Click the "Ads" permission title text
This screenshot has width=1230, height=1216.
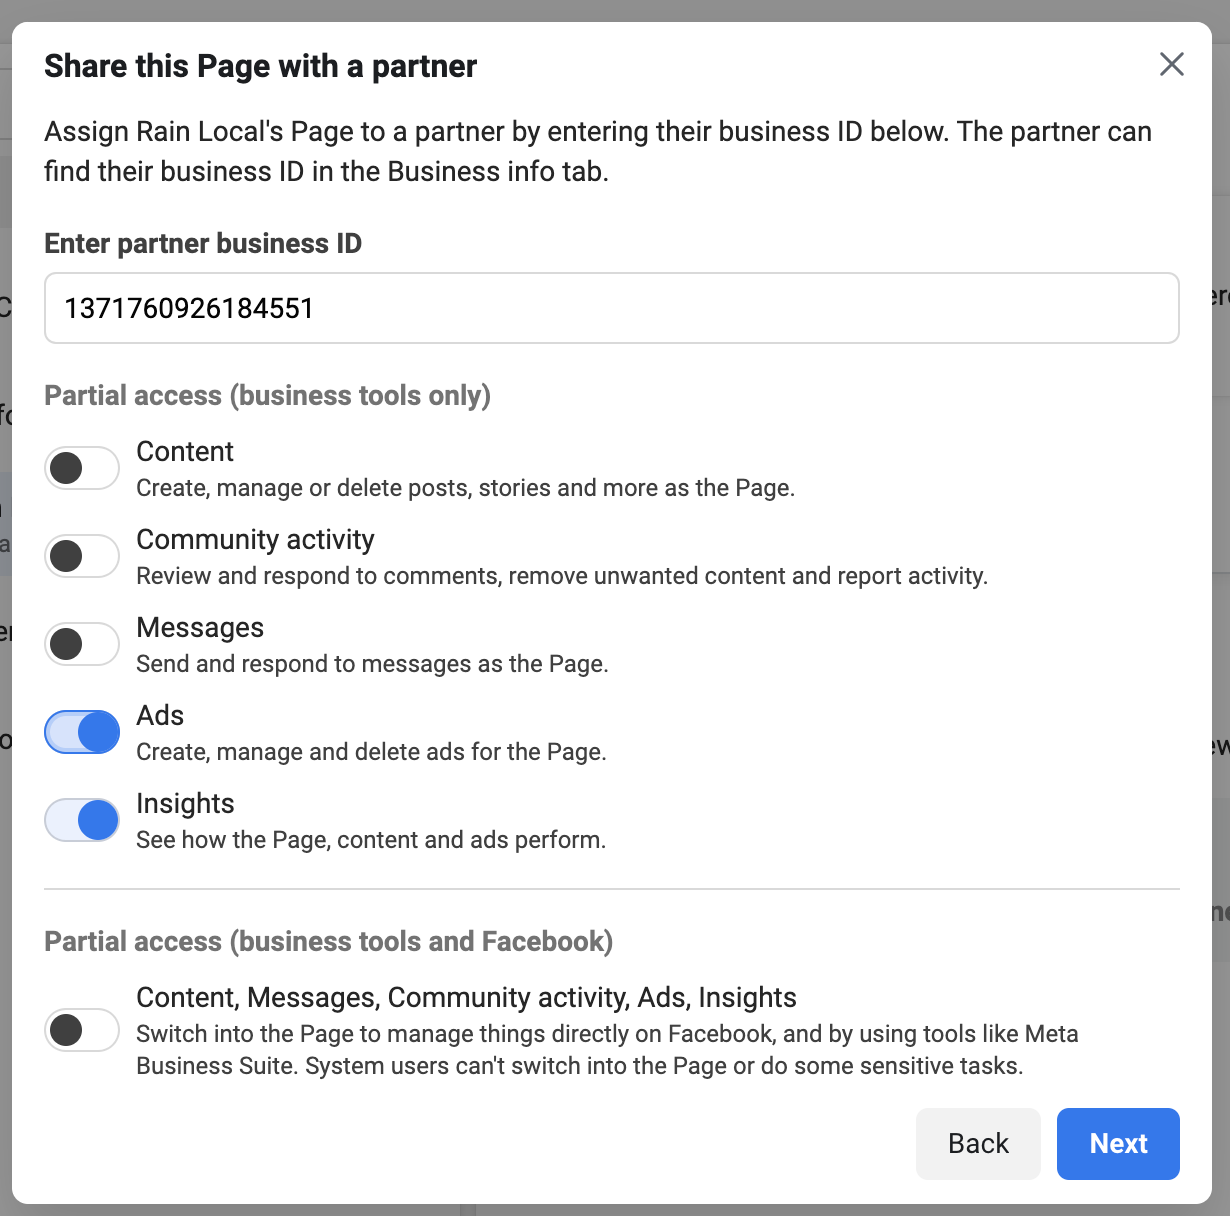click(x=160, y=716)
